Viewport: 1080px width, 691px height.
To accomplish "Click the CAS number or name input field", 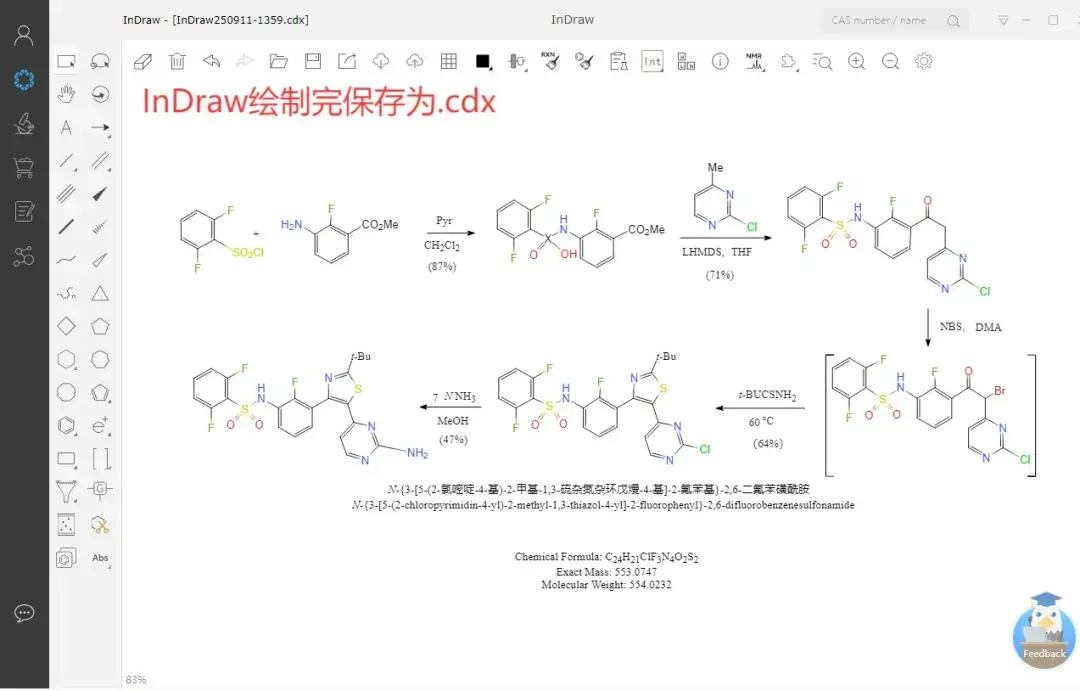I will [880, 19].
